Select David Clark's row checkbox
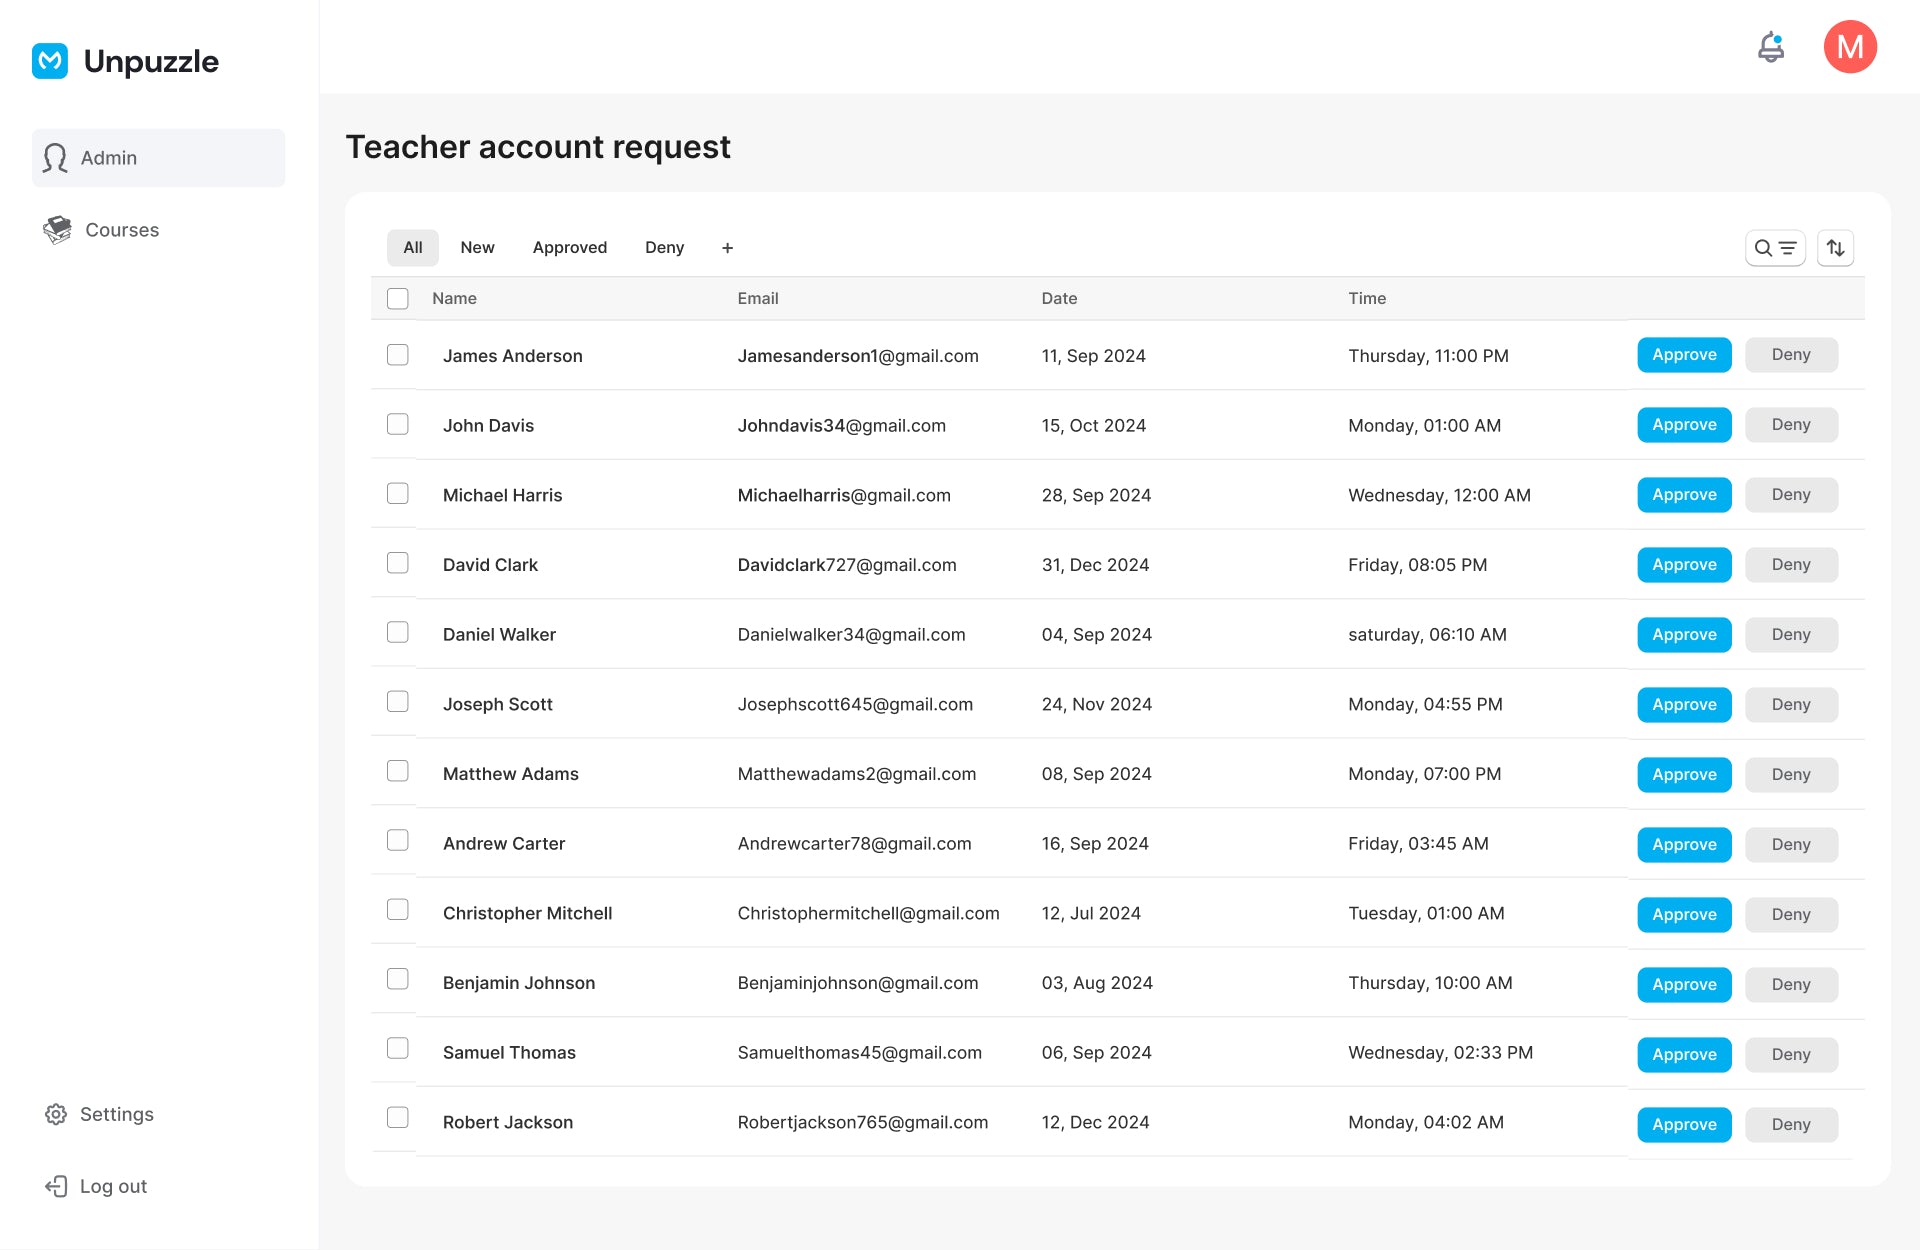Screen dimensions: 1920x1250 [x=398, y=564]
